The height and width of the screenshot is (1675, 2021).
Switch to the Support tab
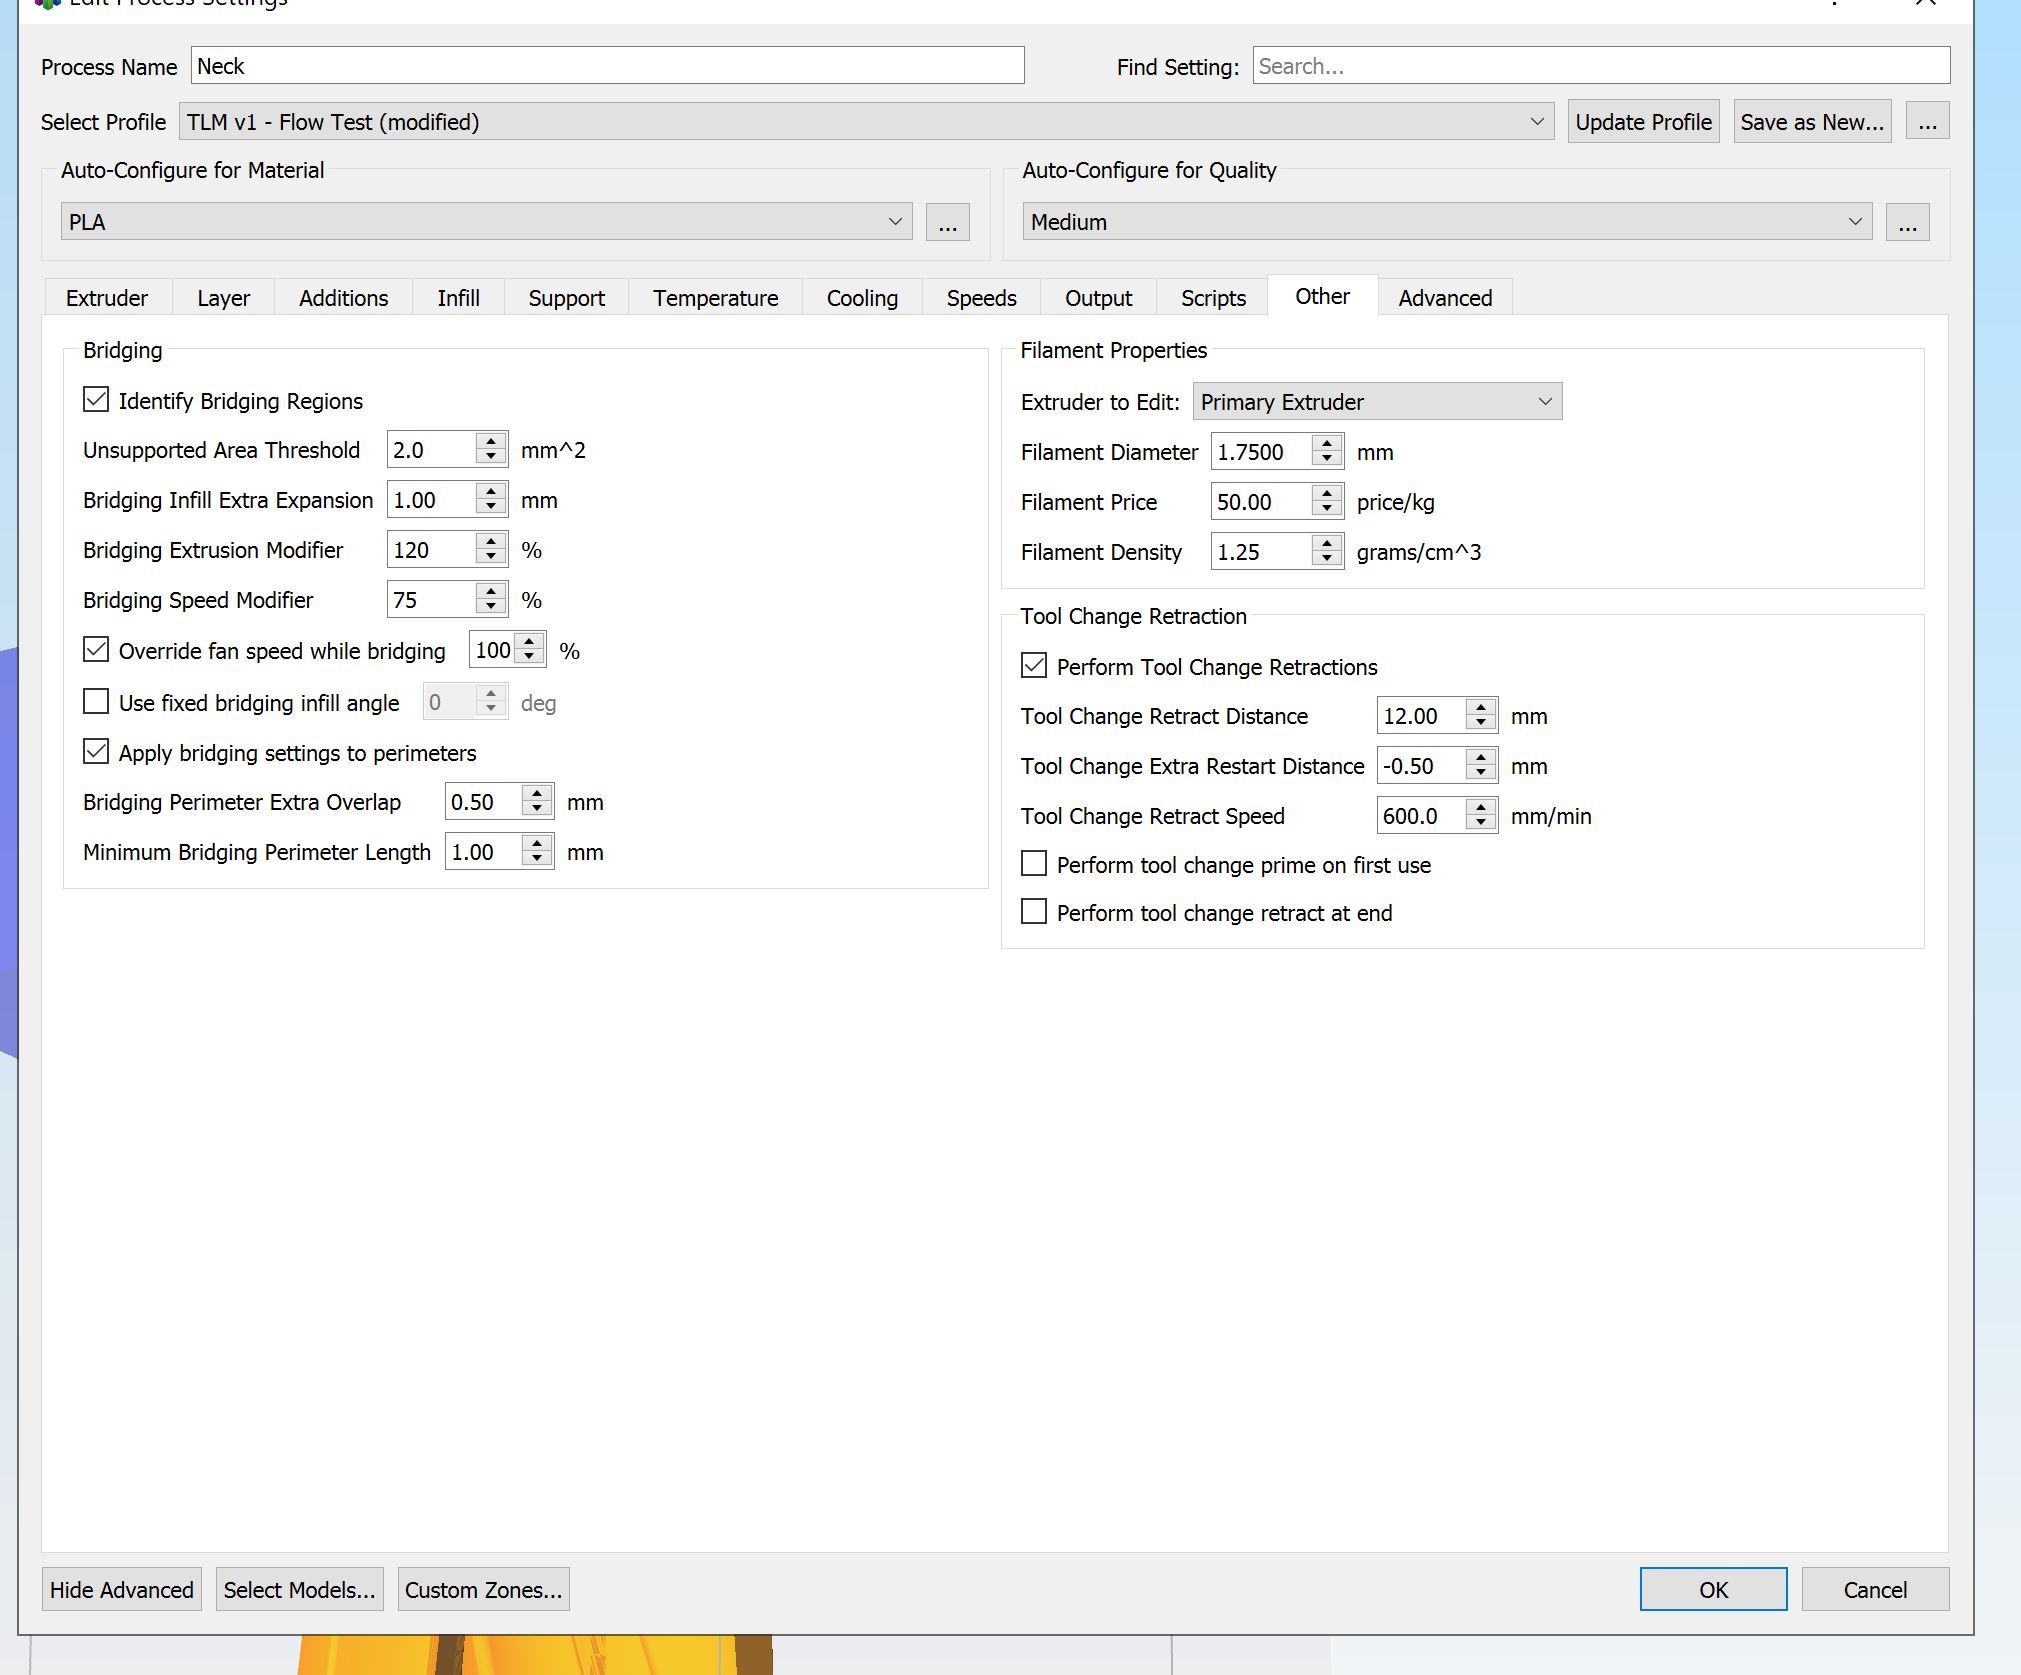click(567, 298)
